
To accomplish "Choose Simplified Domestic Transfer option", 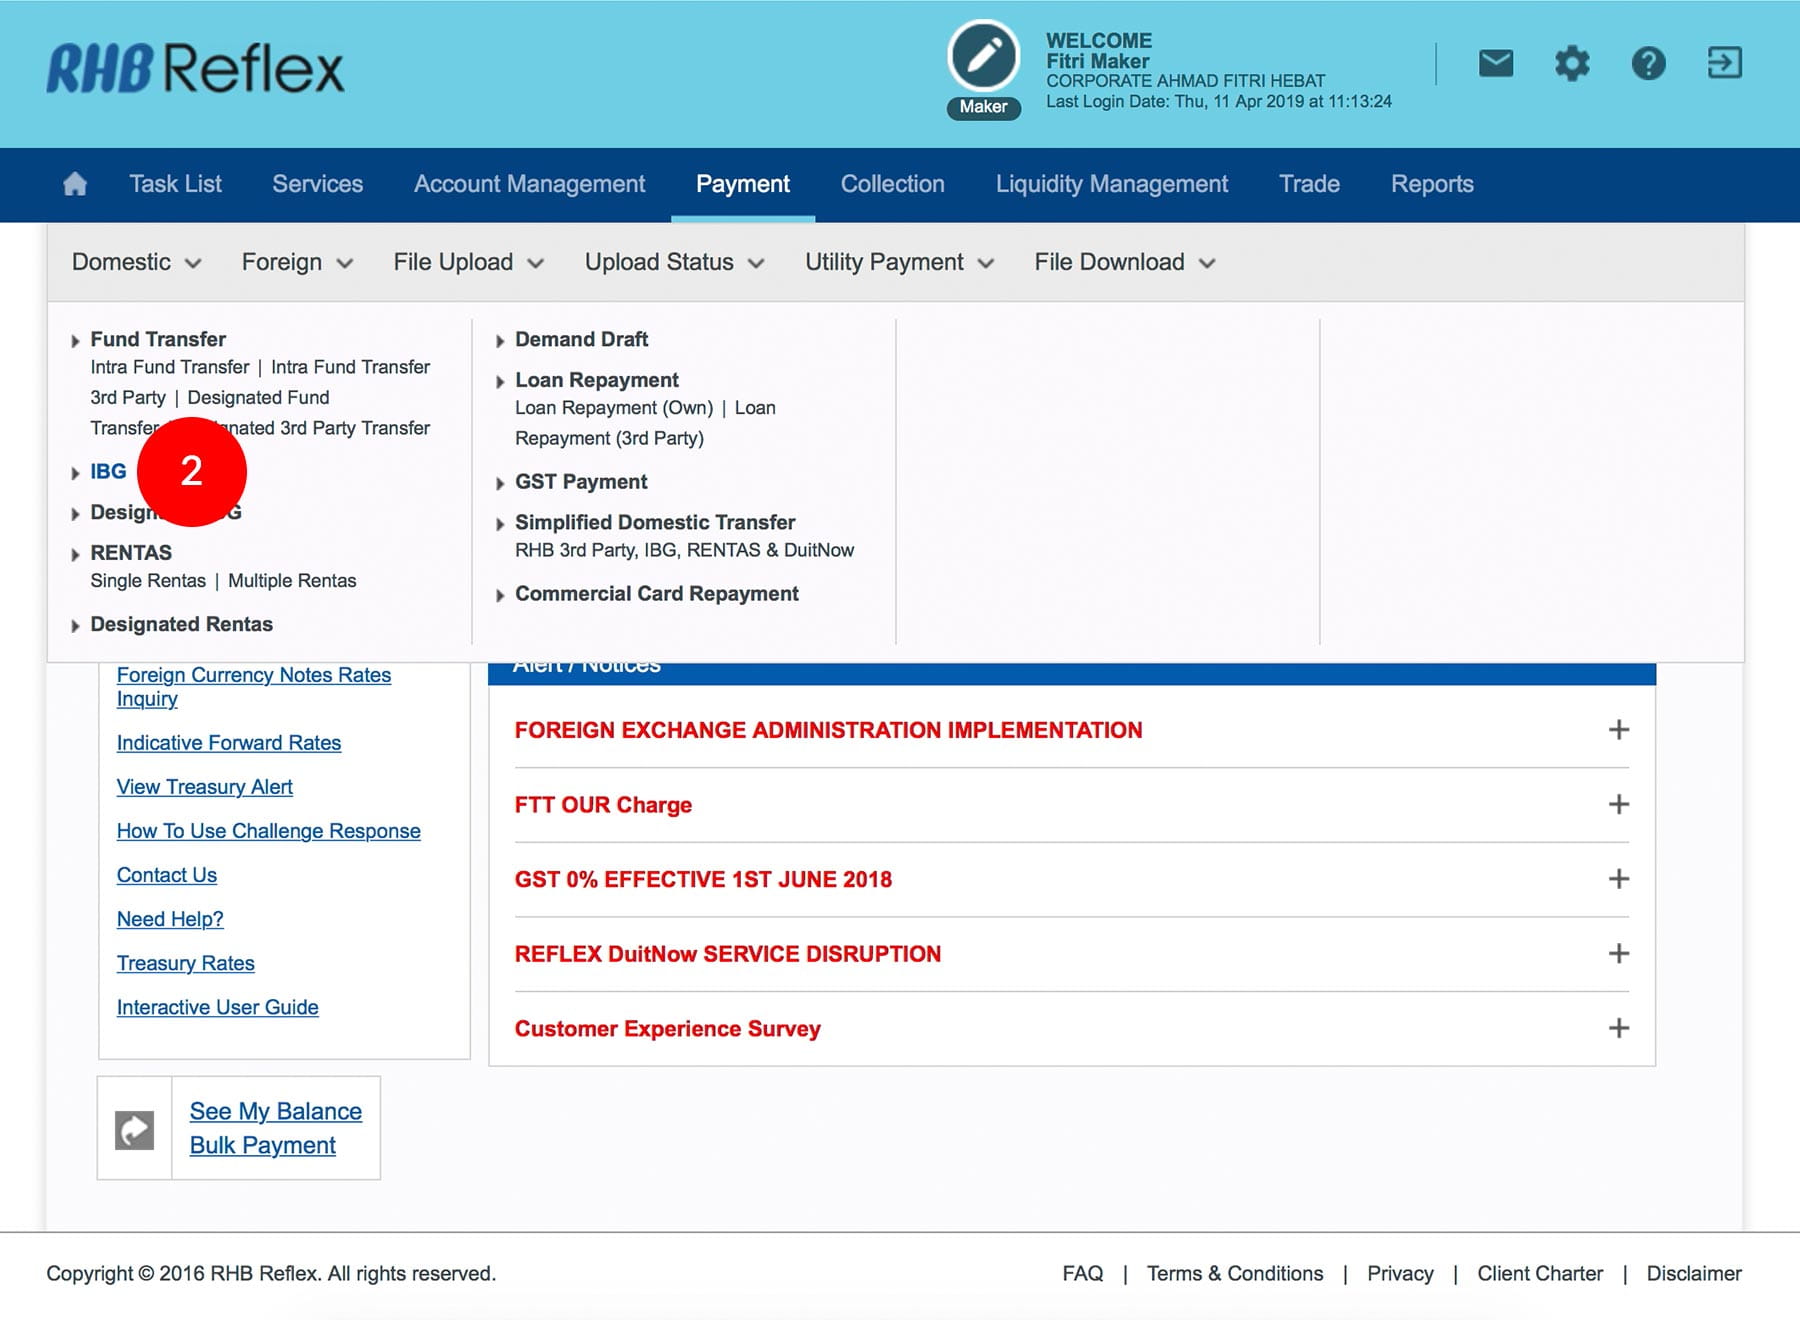I will coord(655,522).
